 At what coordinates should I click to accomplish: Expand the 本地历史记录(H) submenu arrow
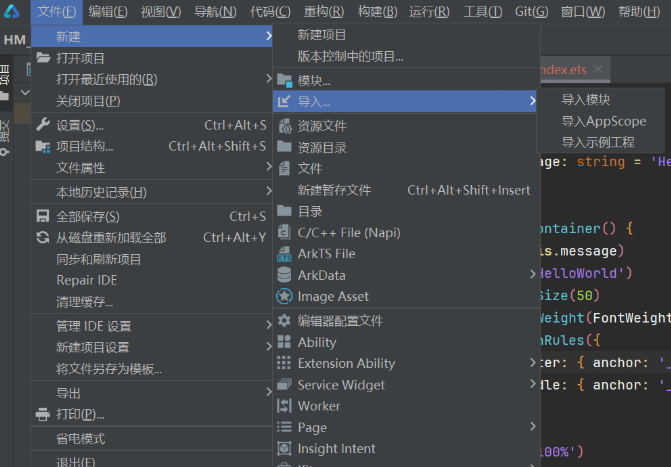coord(268,191)
